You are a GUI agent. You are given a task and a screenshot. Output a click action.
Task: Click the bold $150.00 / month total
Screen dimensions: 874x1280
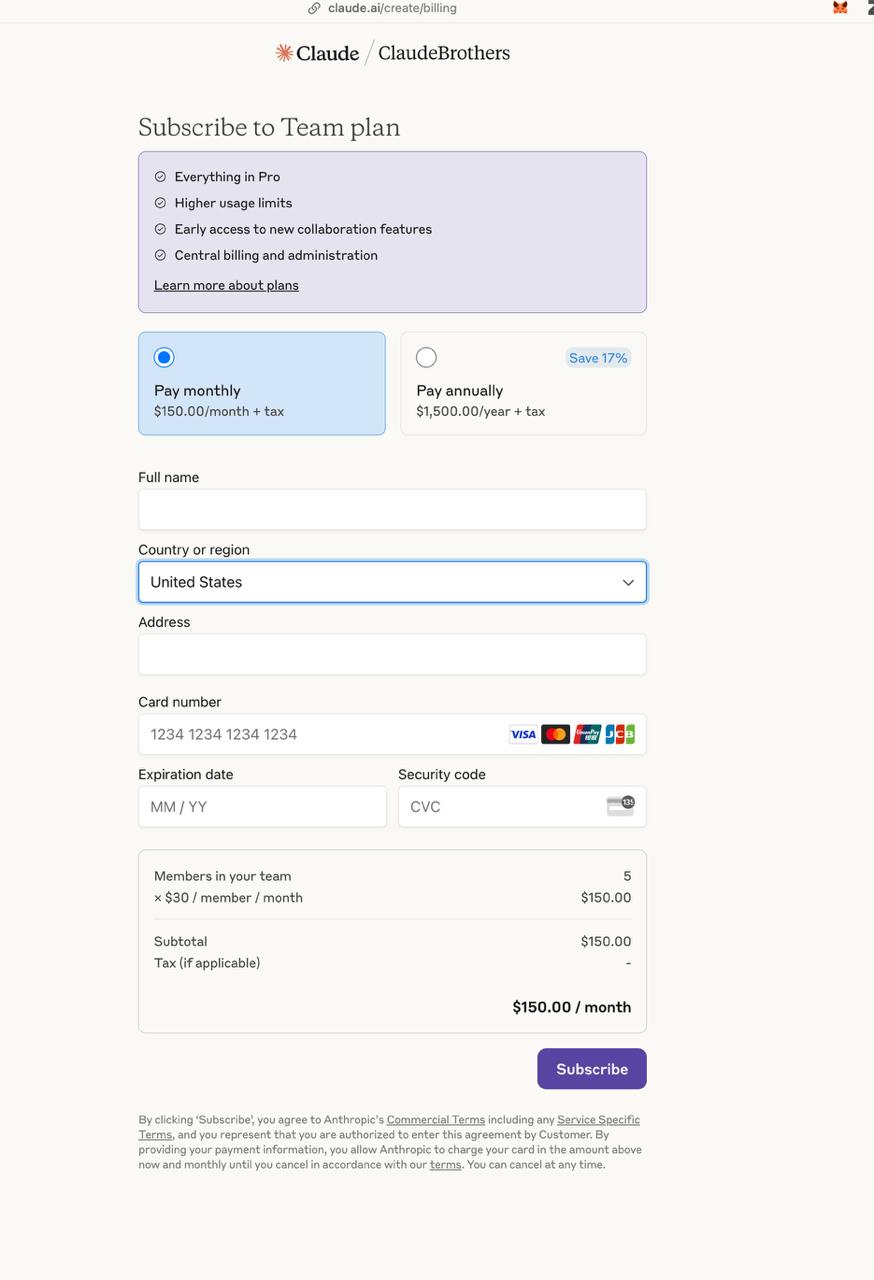point(572,1007)
